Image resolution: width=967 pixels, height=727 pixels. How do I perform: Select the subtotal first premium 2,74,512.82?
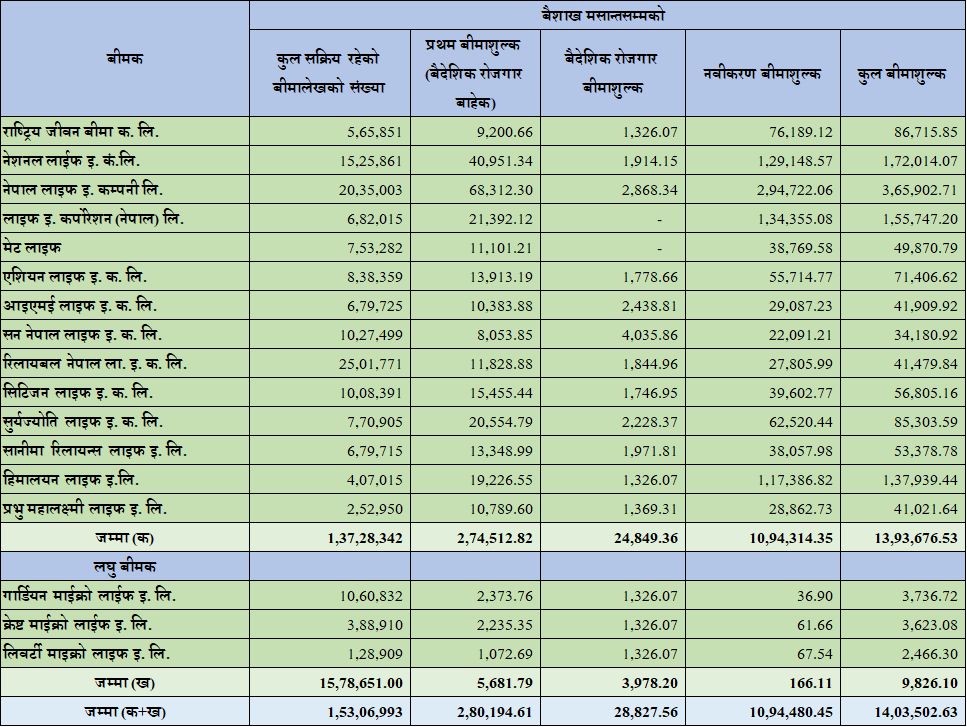pyautogui.click(x=495, y=538)
